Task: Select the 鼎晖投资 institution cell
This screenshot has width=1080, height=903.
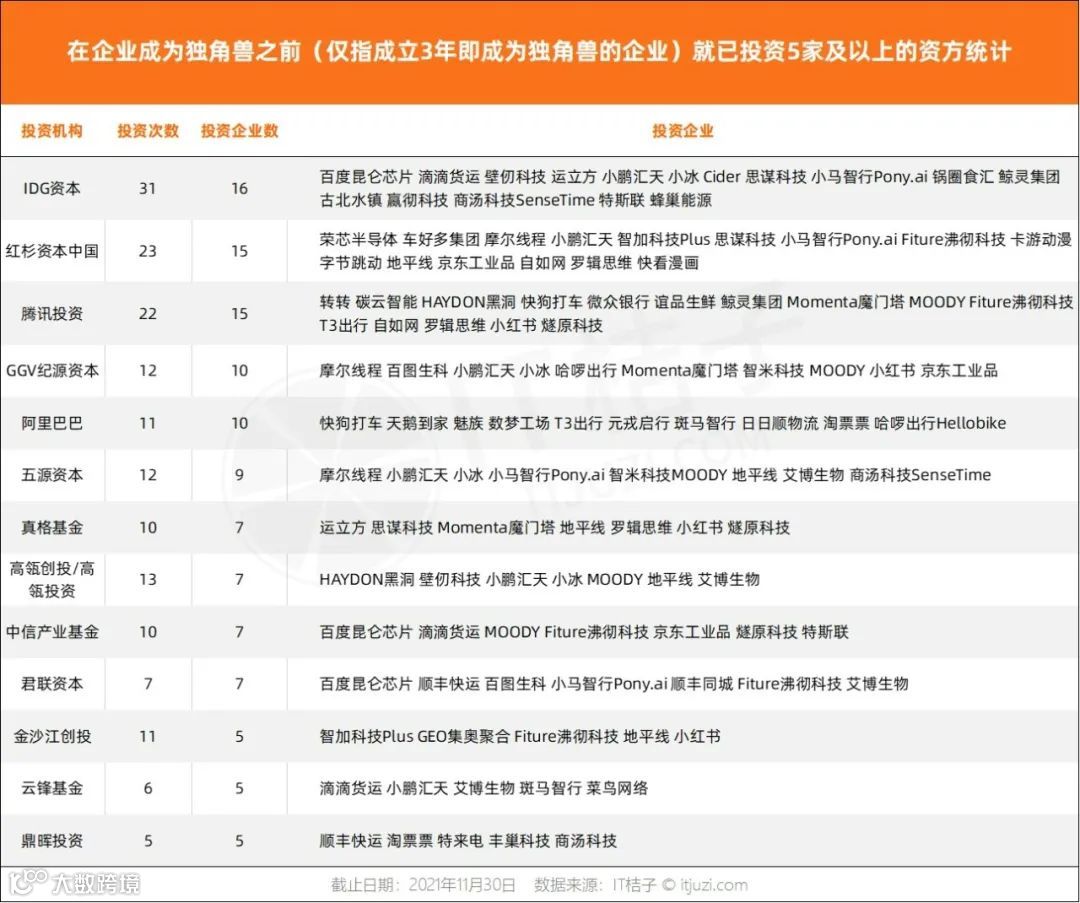Action: click(x=52, y=840)
